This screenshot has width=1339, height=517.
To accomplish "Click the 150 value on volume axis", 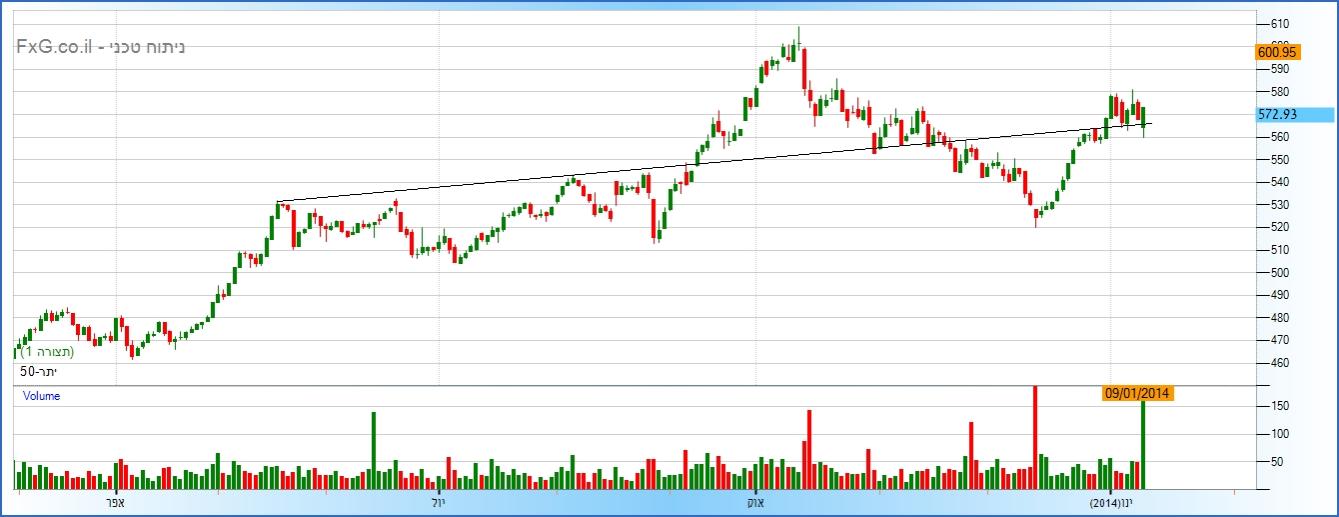I will (x=1280, y=406).
